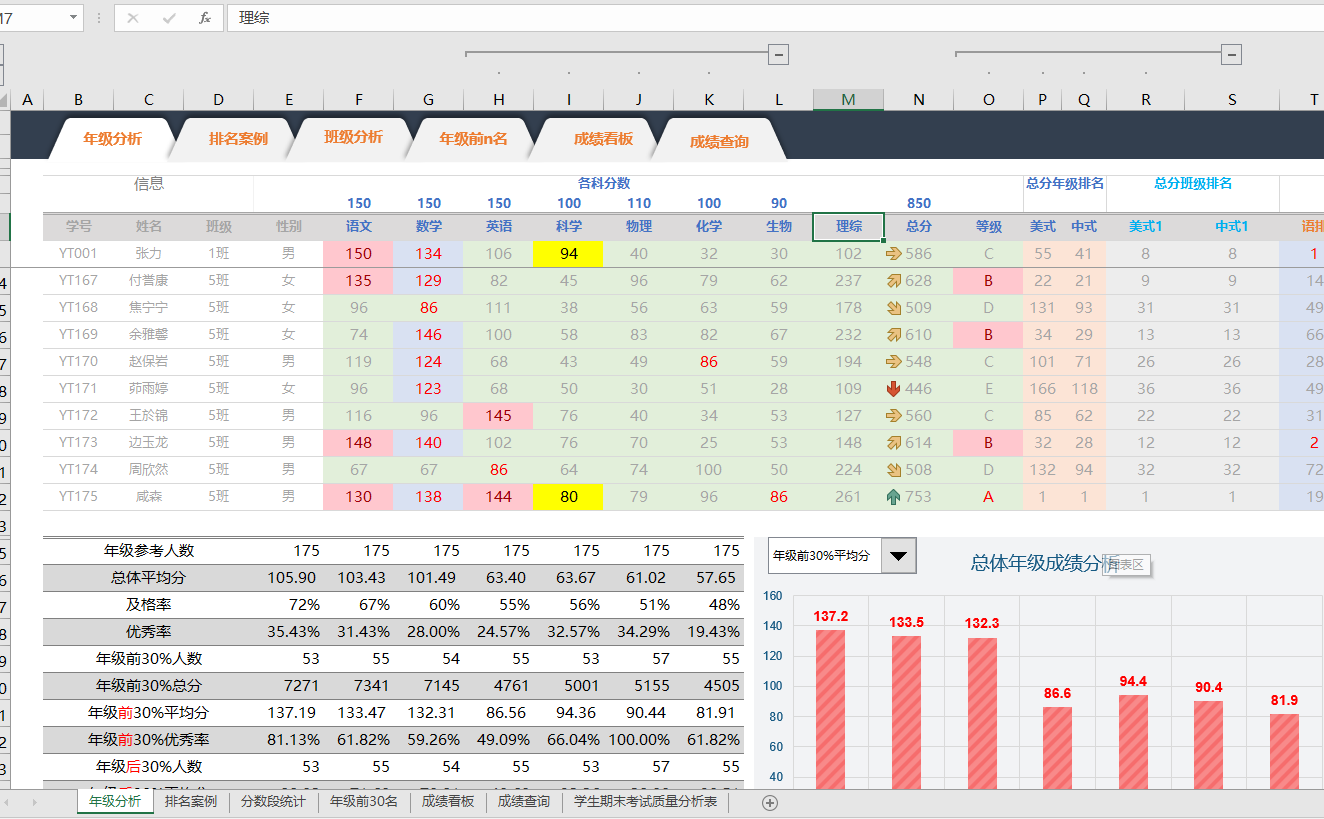The width and height of the screenshot is (1324, 819).
Task: Open the 成绩看板 sheet tab at the bottom
Action: coord(448,802)
